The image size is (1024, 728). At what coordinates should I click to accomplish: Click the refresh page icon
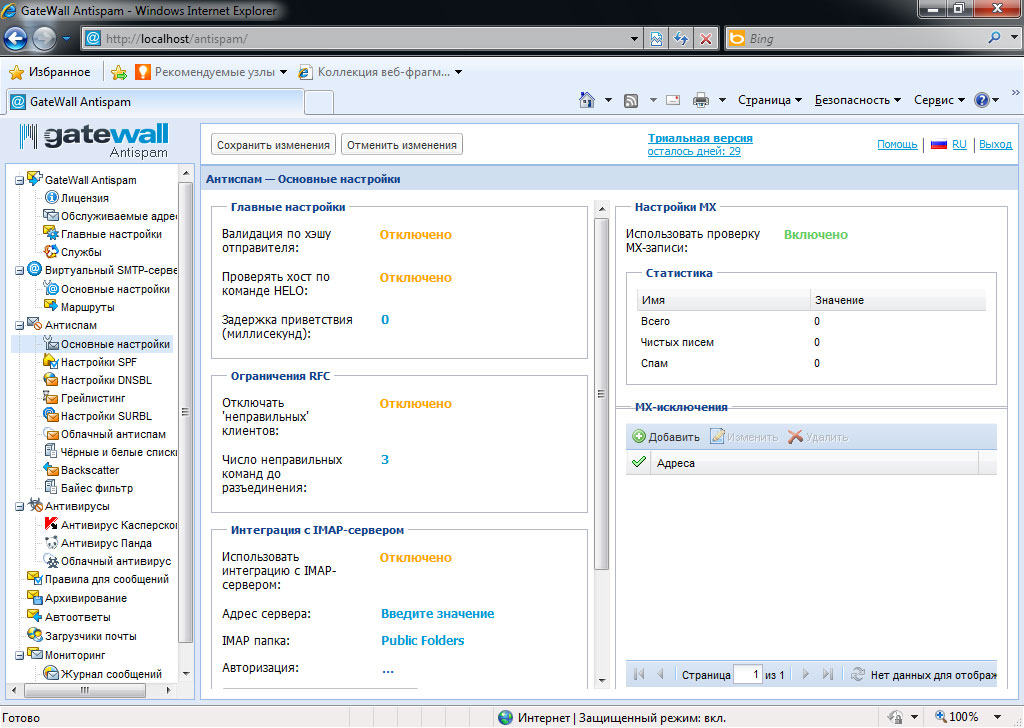click(681, 39)
